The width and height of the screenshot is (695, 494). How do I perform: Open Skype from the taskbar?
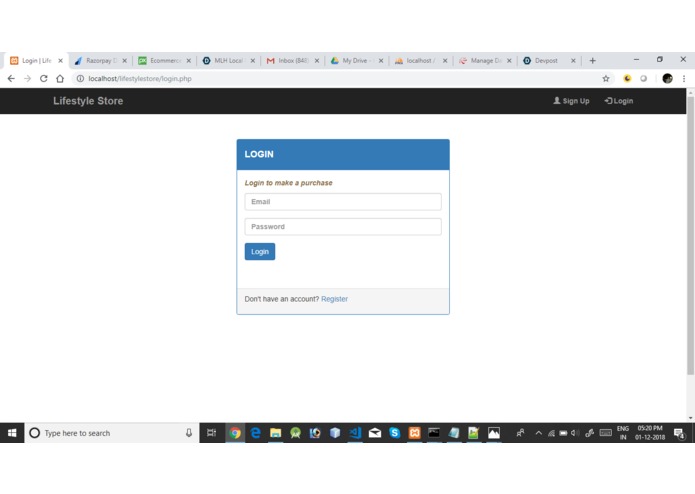394,433
